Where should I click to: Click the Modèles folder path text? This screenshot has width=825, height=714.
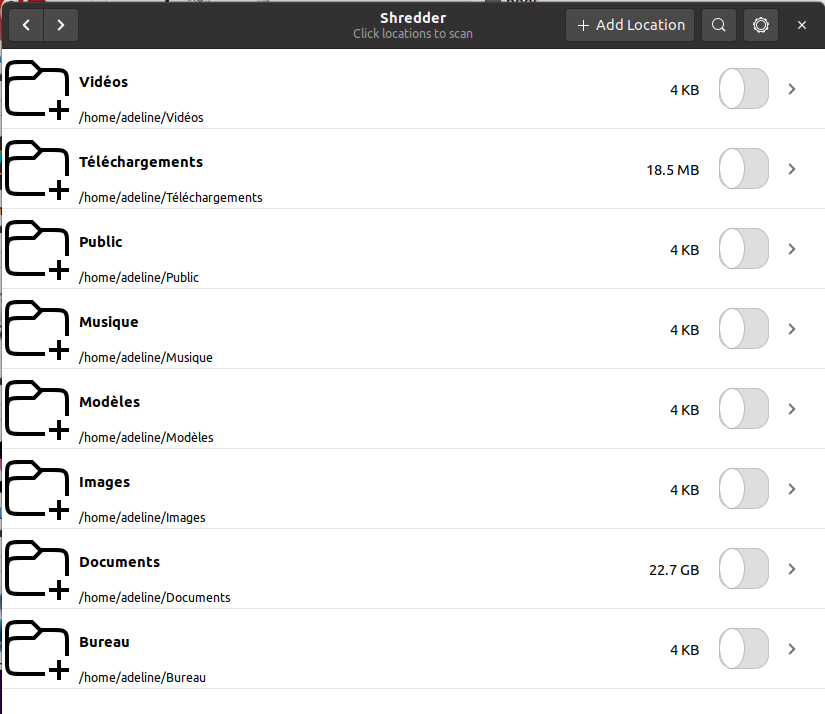coord(146,437)
